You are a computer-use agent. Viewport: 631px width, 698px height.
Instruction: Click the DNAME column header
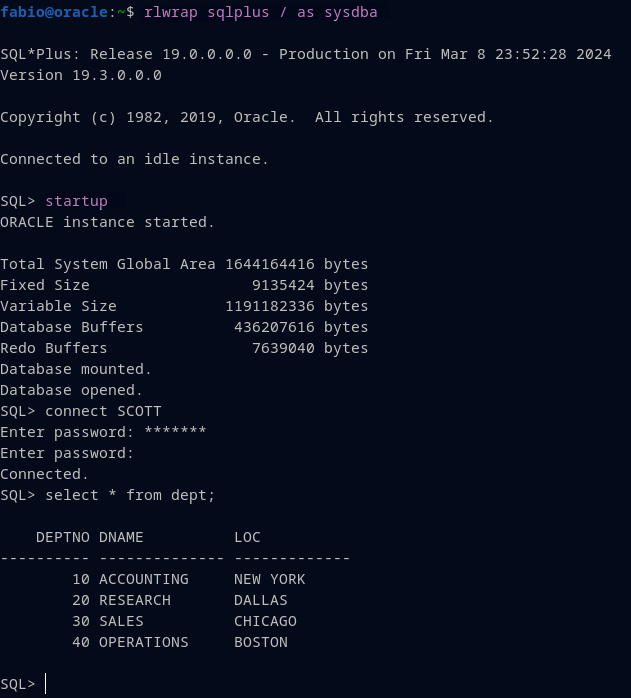121,537
